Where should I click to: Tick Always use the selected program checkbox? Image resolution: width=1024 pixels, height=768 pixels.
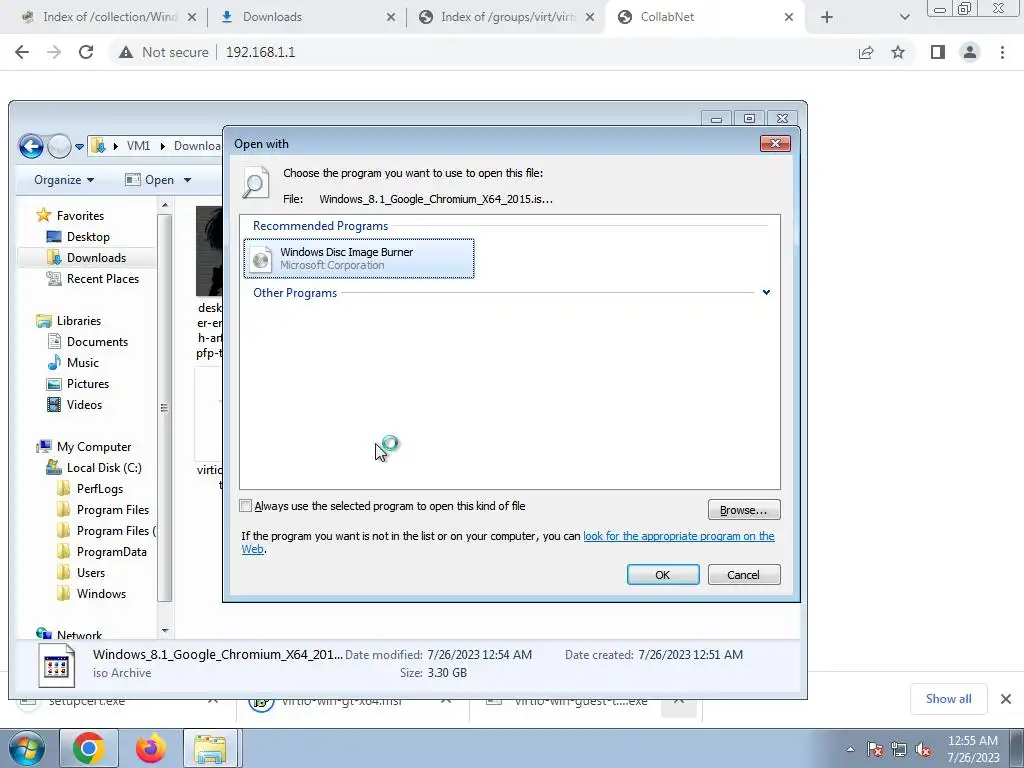(246, 506)
